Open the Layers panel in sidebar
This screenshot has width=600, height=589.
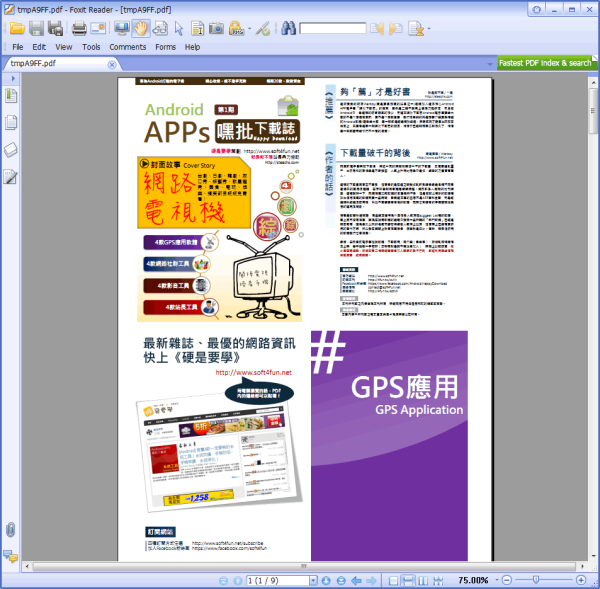point(11,150)
